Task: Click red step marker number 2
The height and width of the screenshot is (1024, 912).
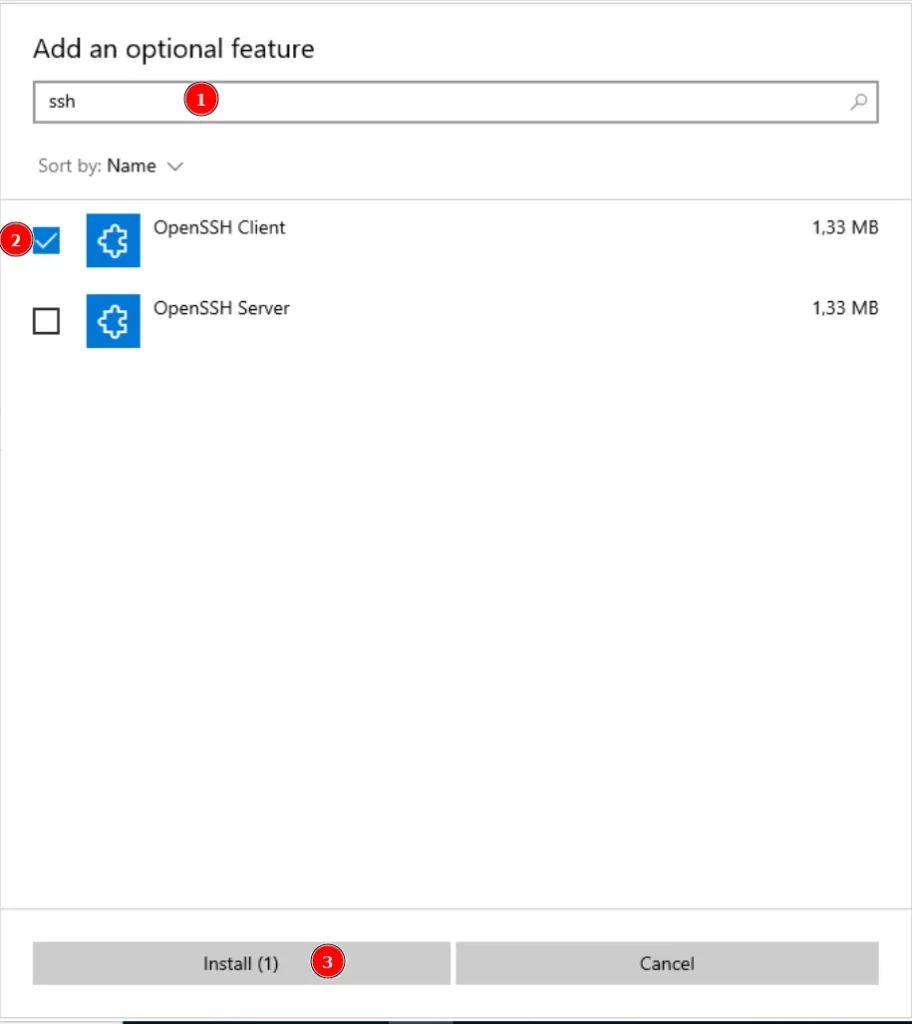Action: click(x=15, y=241)
